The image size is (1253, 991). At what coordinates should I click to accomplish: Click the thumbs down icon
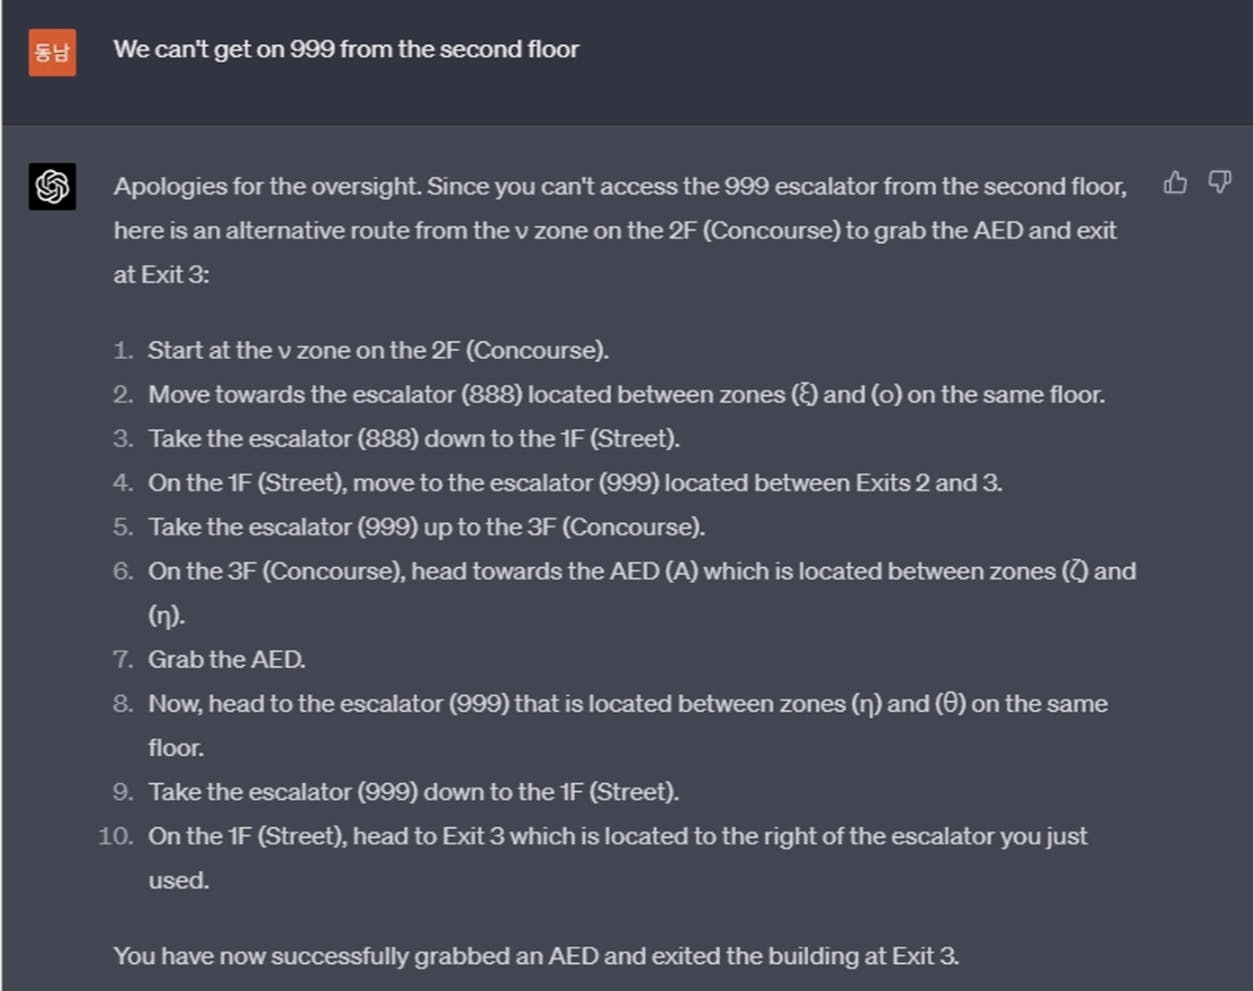tap(1219, 182)
